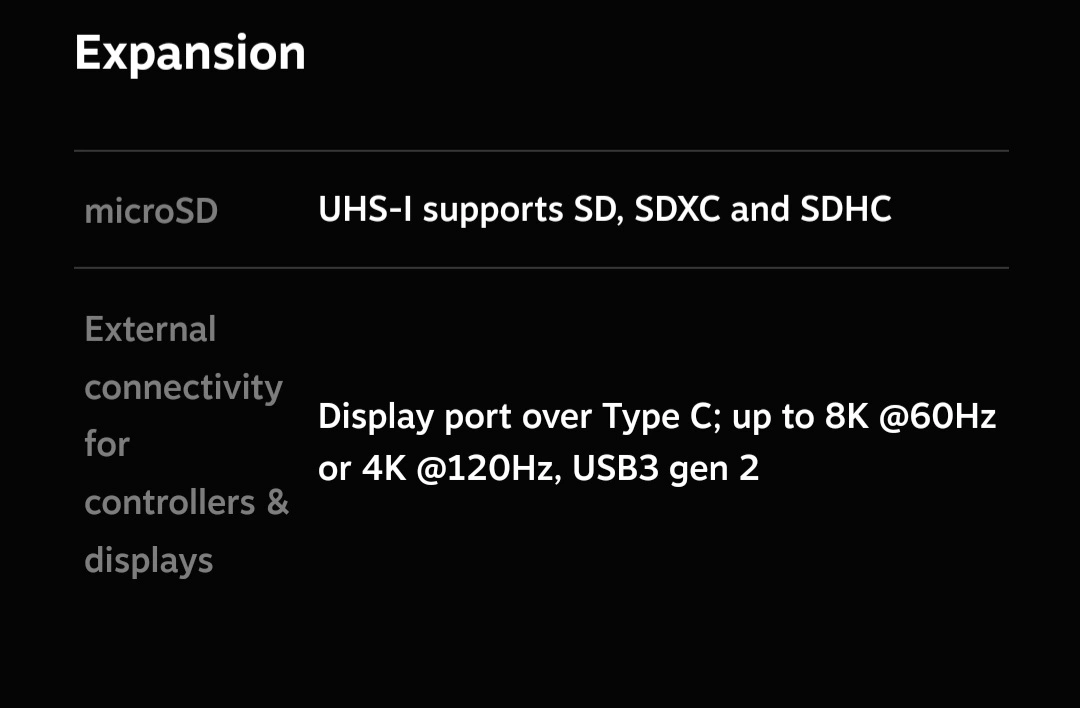Click the divider line below the microSD row
This screenshot has height=708, width=1080.
(540, 268)
